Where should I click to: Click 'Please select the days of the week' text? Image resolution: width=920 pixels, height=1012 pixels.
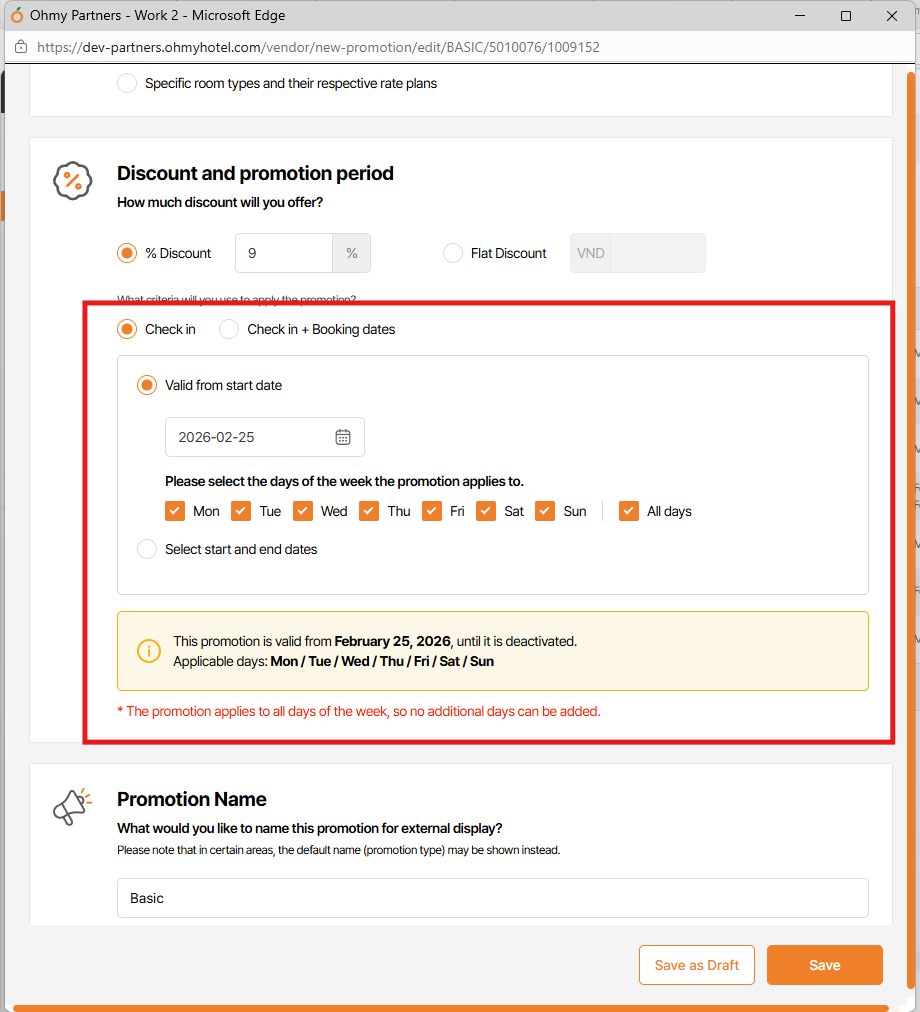point(344,481)
